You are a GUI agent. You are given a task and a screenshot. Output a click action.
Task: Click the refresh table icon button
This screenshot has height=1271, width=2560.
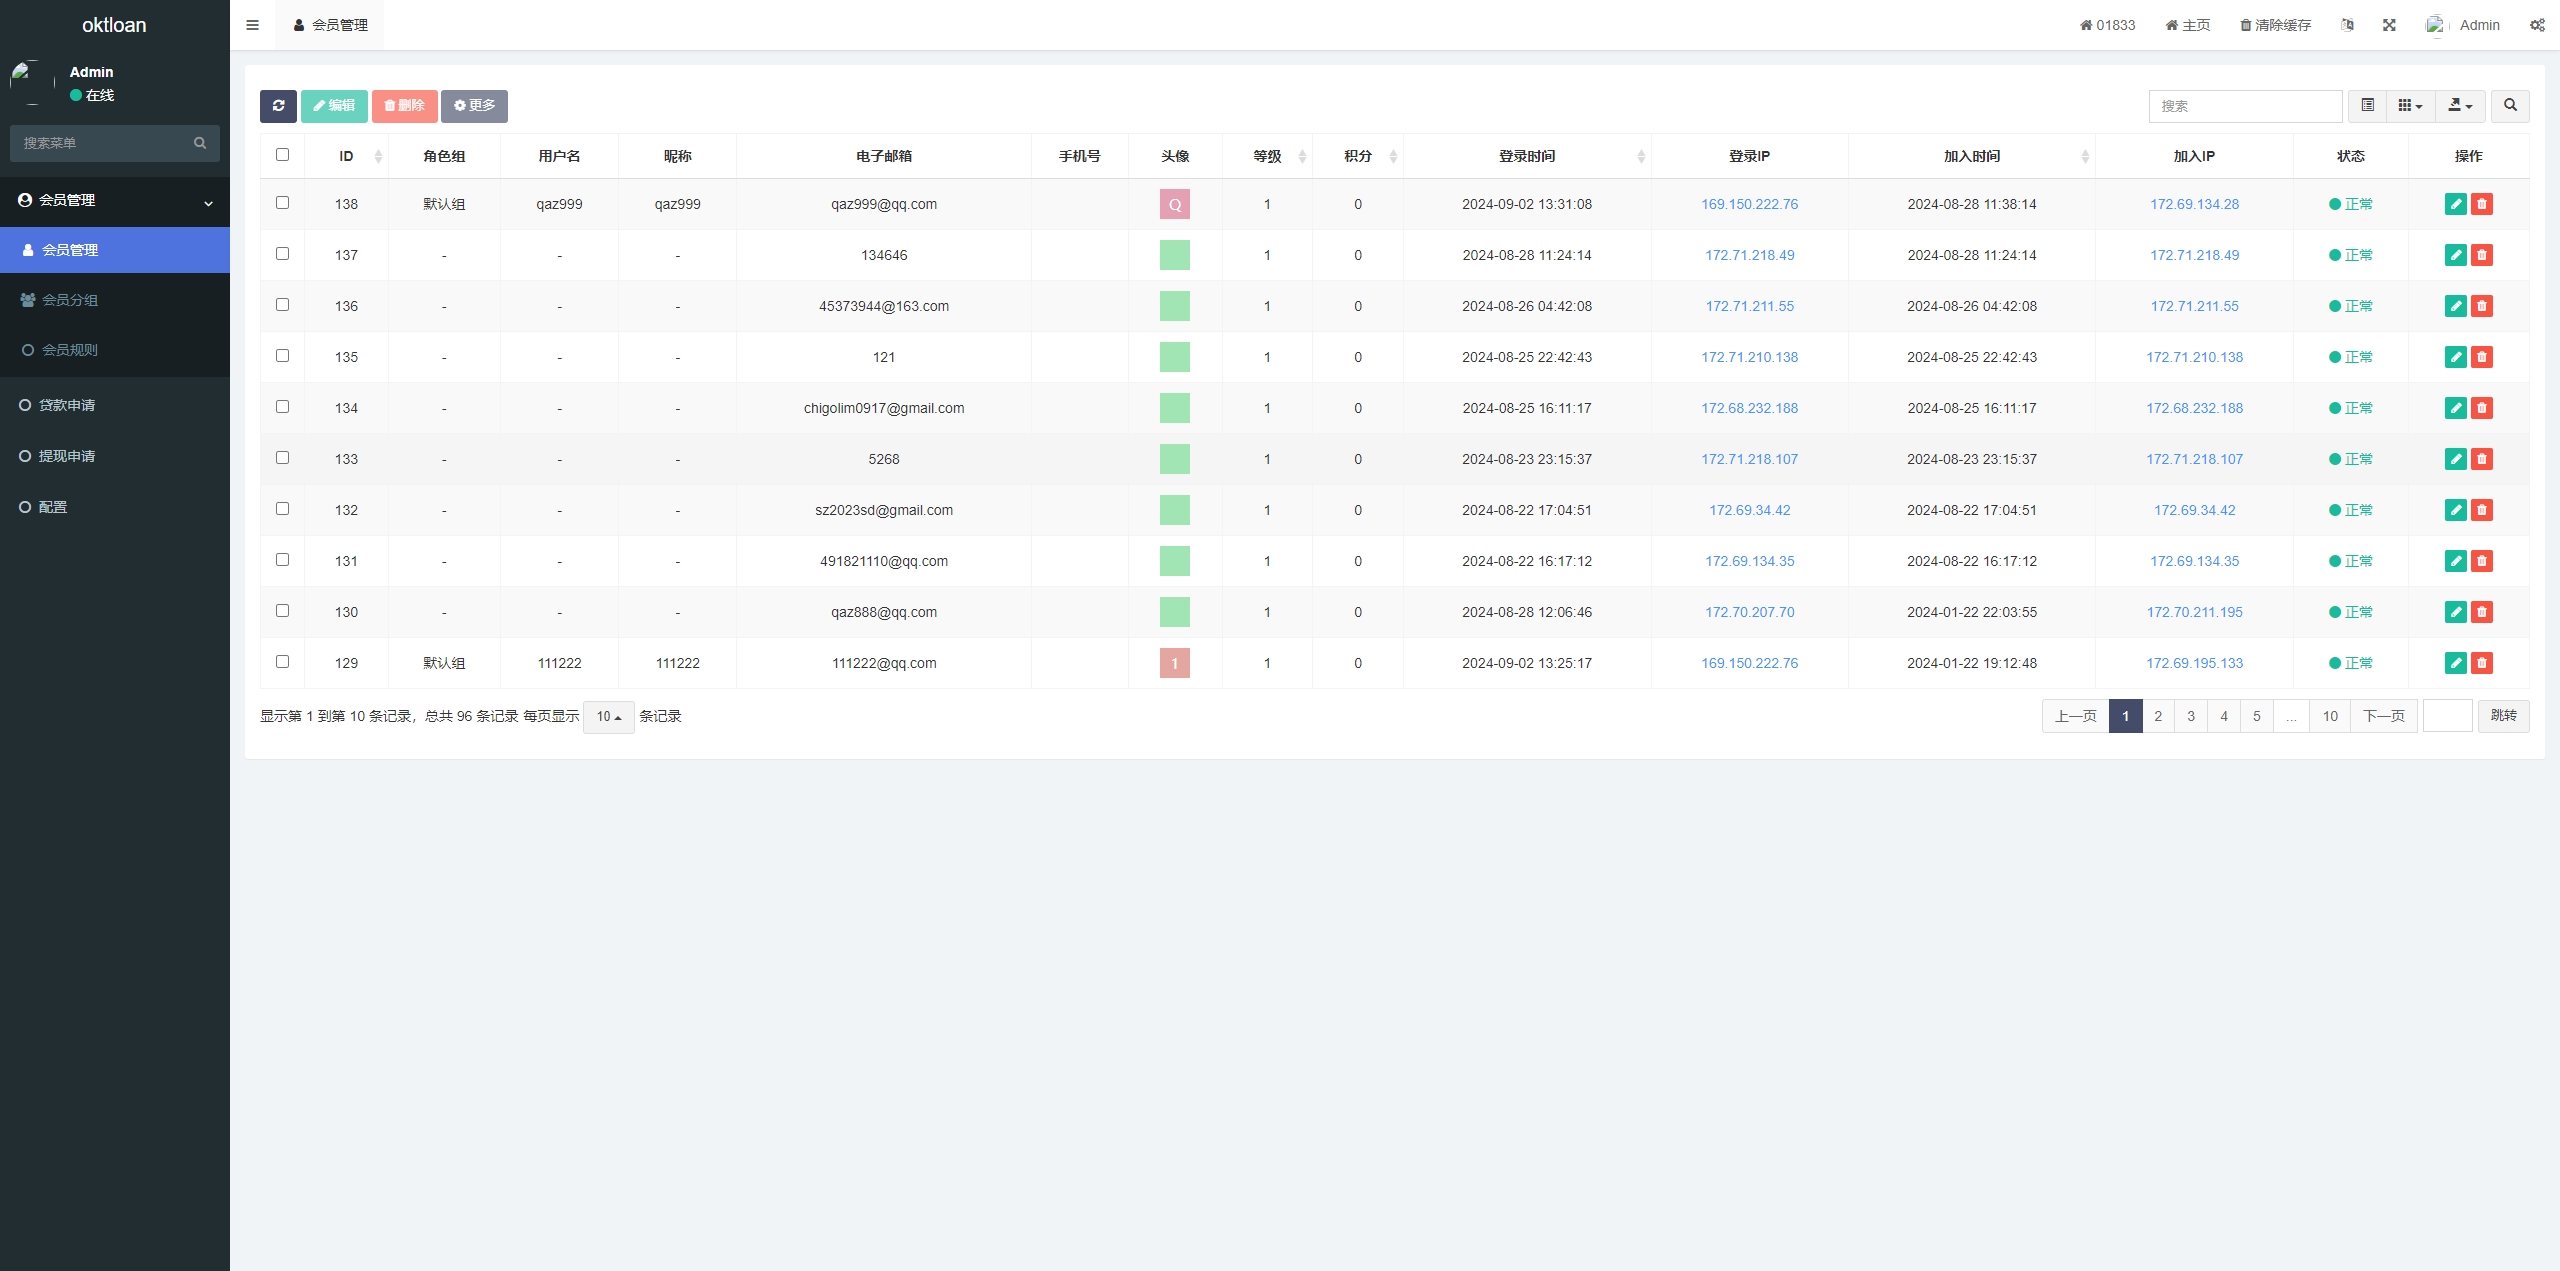point(278,106)
